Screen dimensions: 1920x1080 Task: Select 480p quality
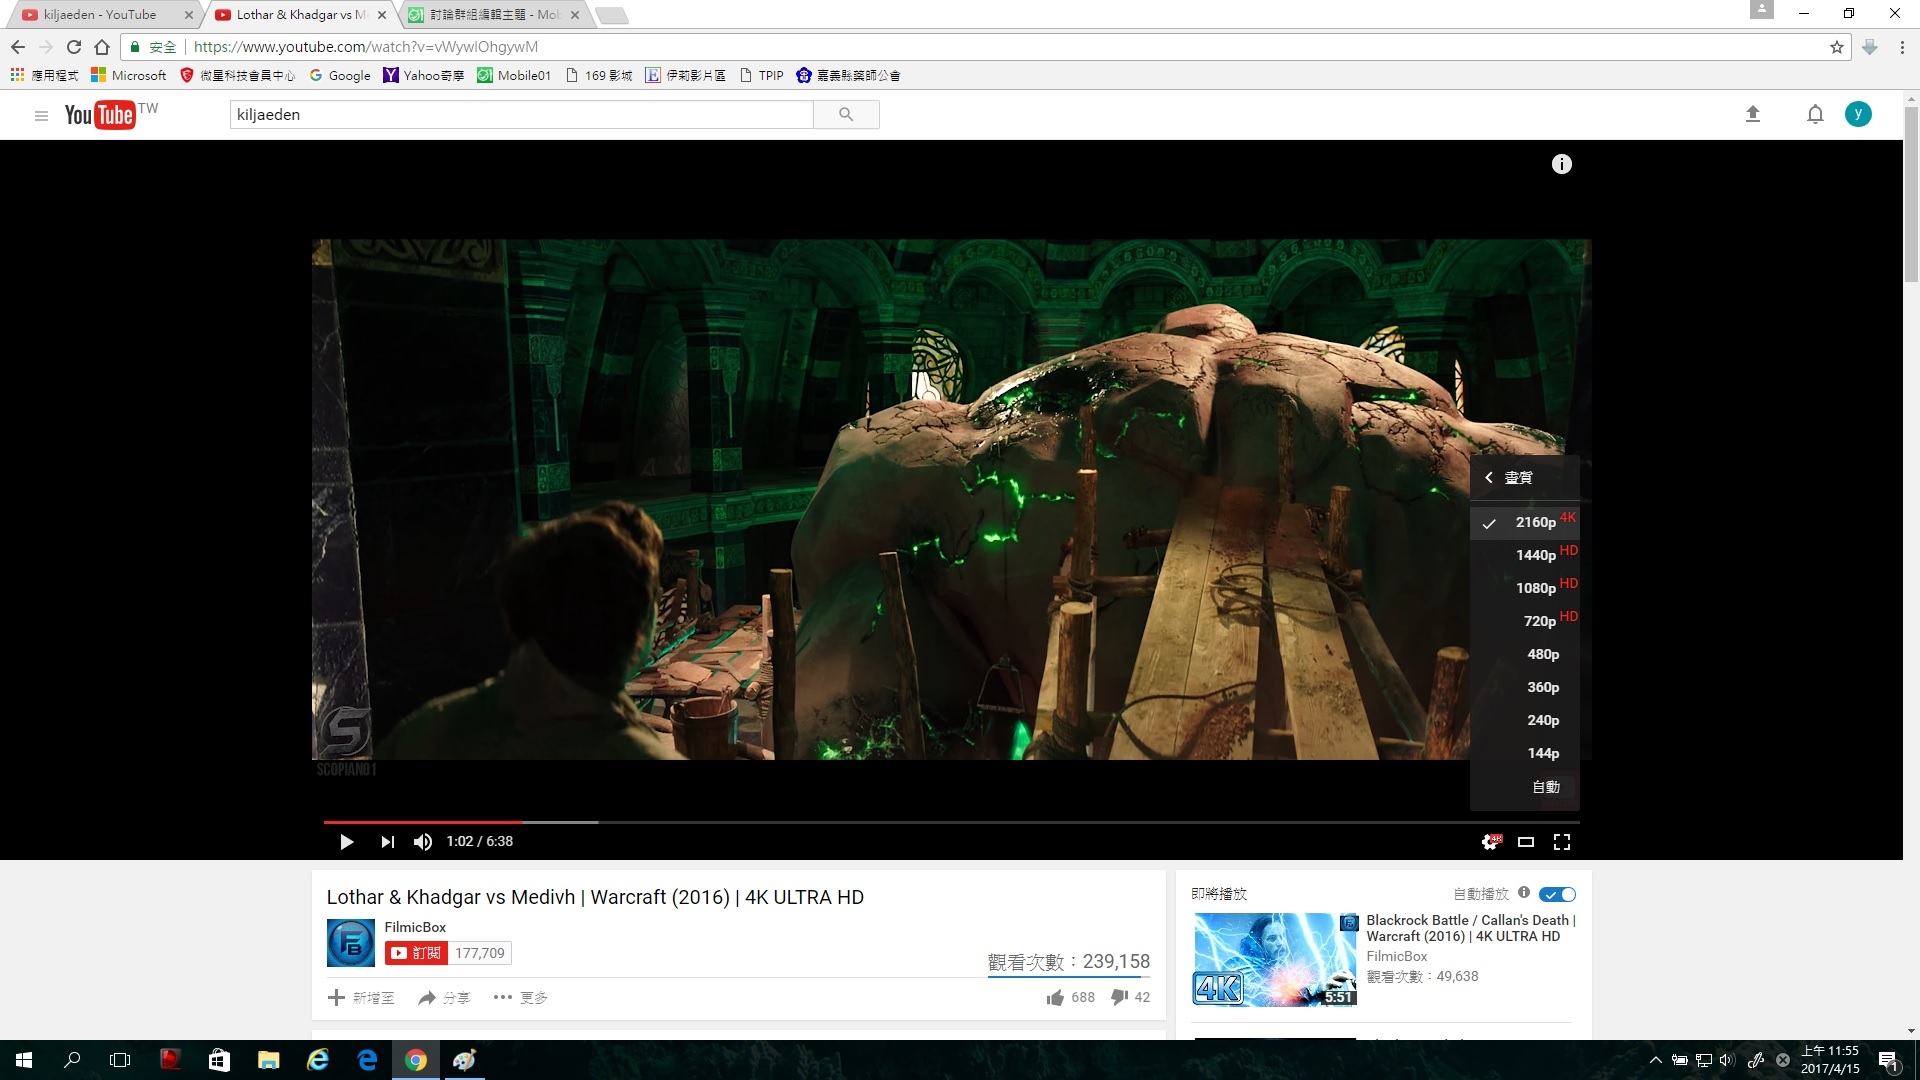[1524, 654]
